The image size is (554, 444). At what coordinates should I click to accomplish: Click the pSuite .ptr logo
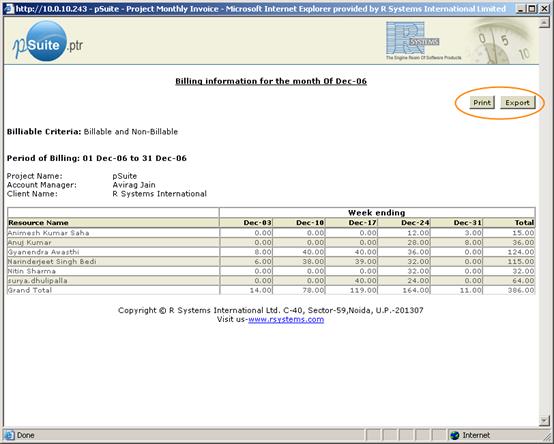pos(48,41)
